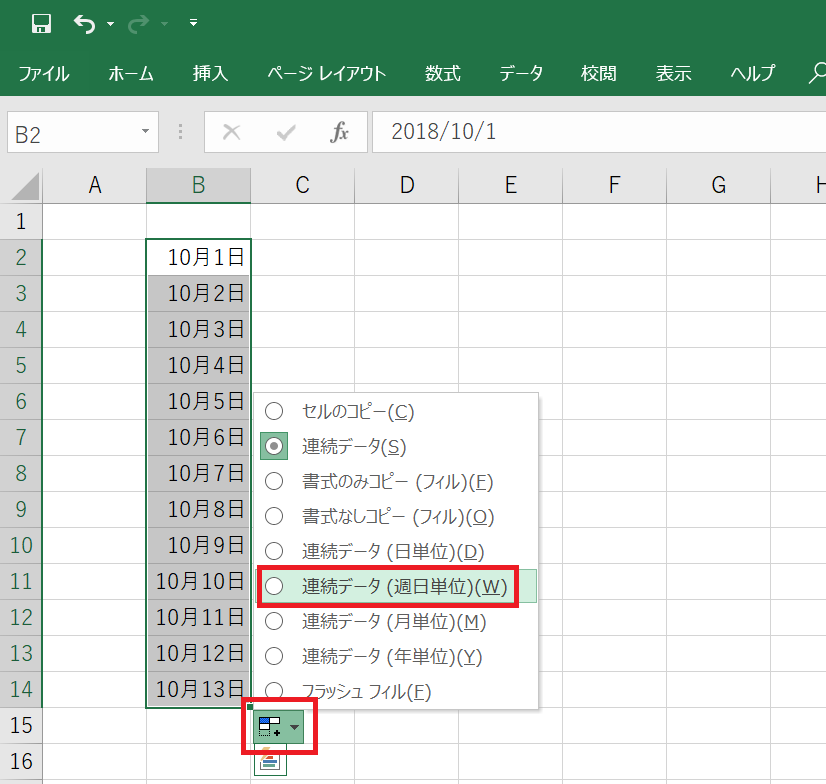The image size is (826, 784).
Task: Click the row 15 header
Action: coord(21,725)
